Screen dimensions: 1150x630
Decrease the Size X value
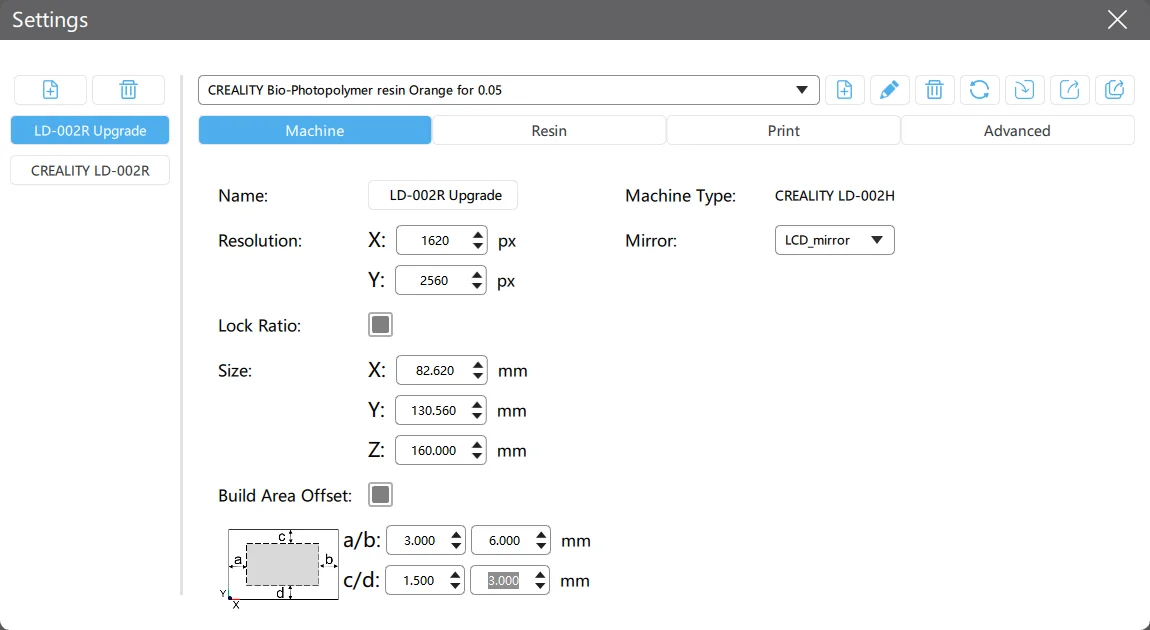478,376
